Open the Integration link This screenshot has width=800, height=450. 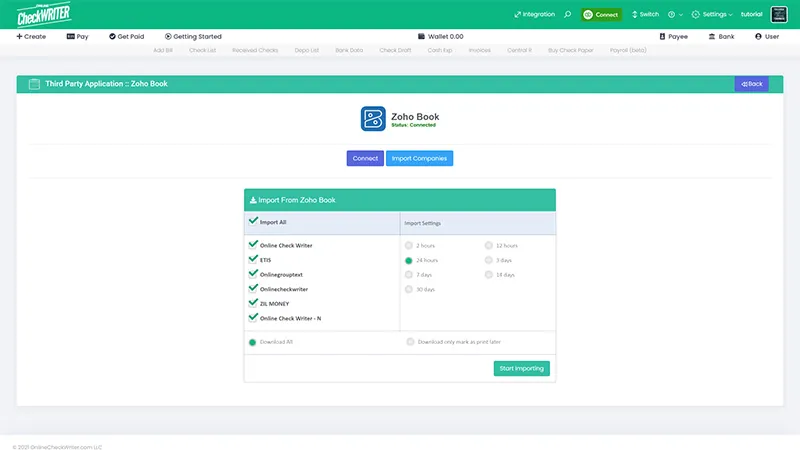pyautogui.click(x=534, y=14)
